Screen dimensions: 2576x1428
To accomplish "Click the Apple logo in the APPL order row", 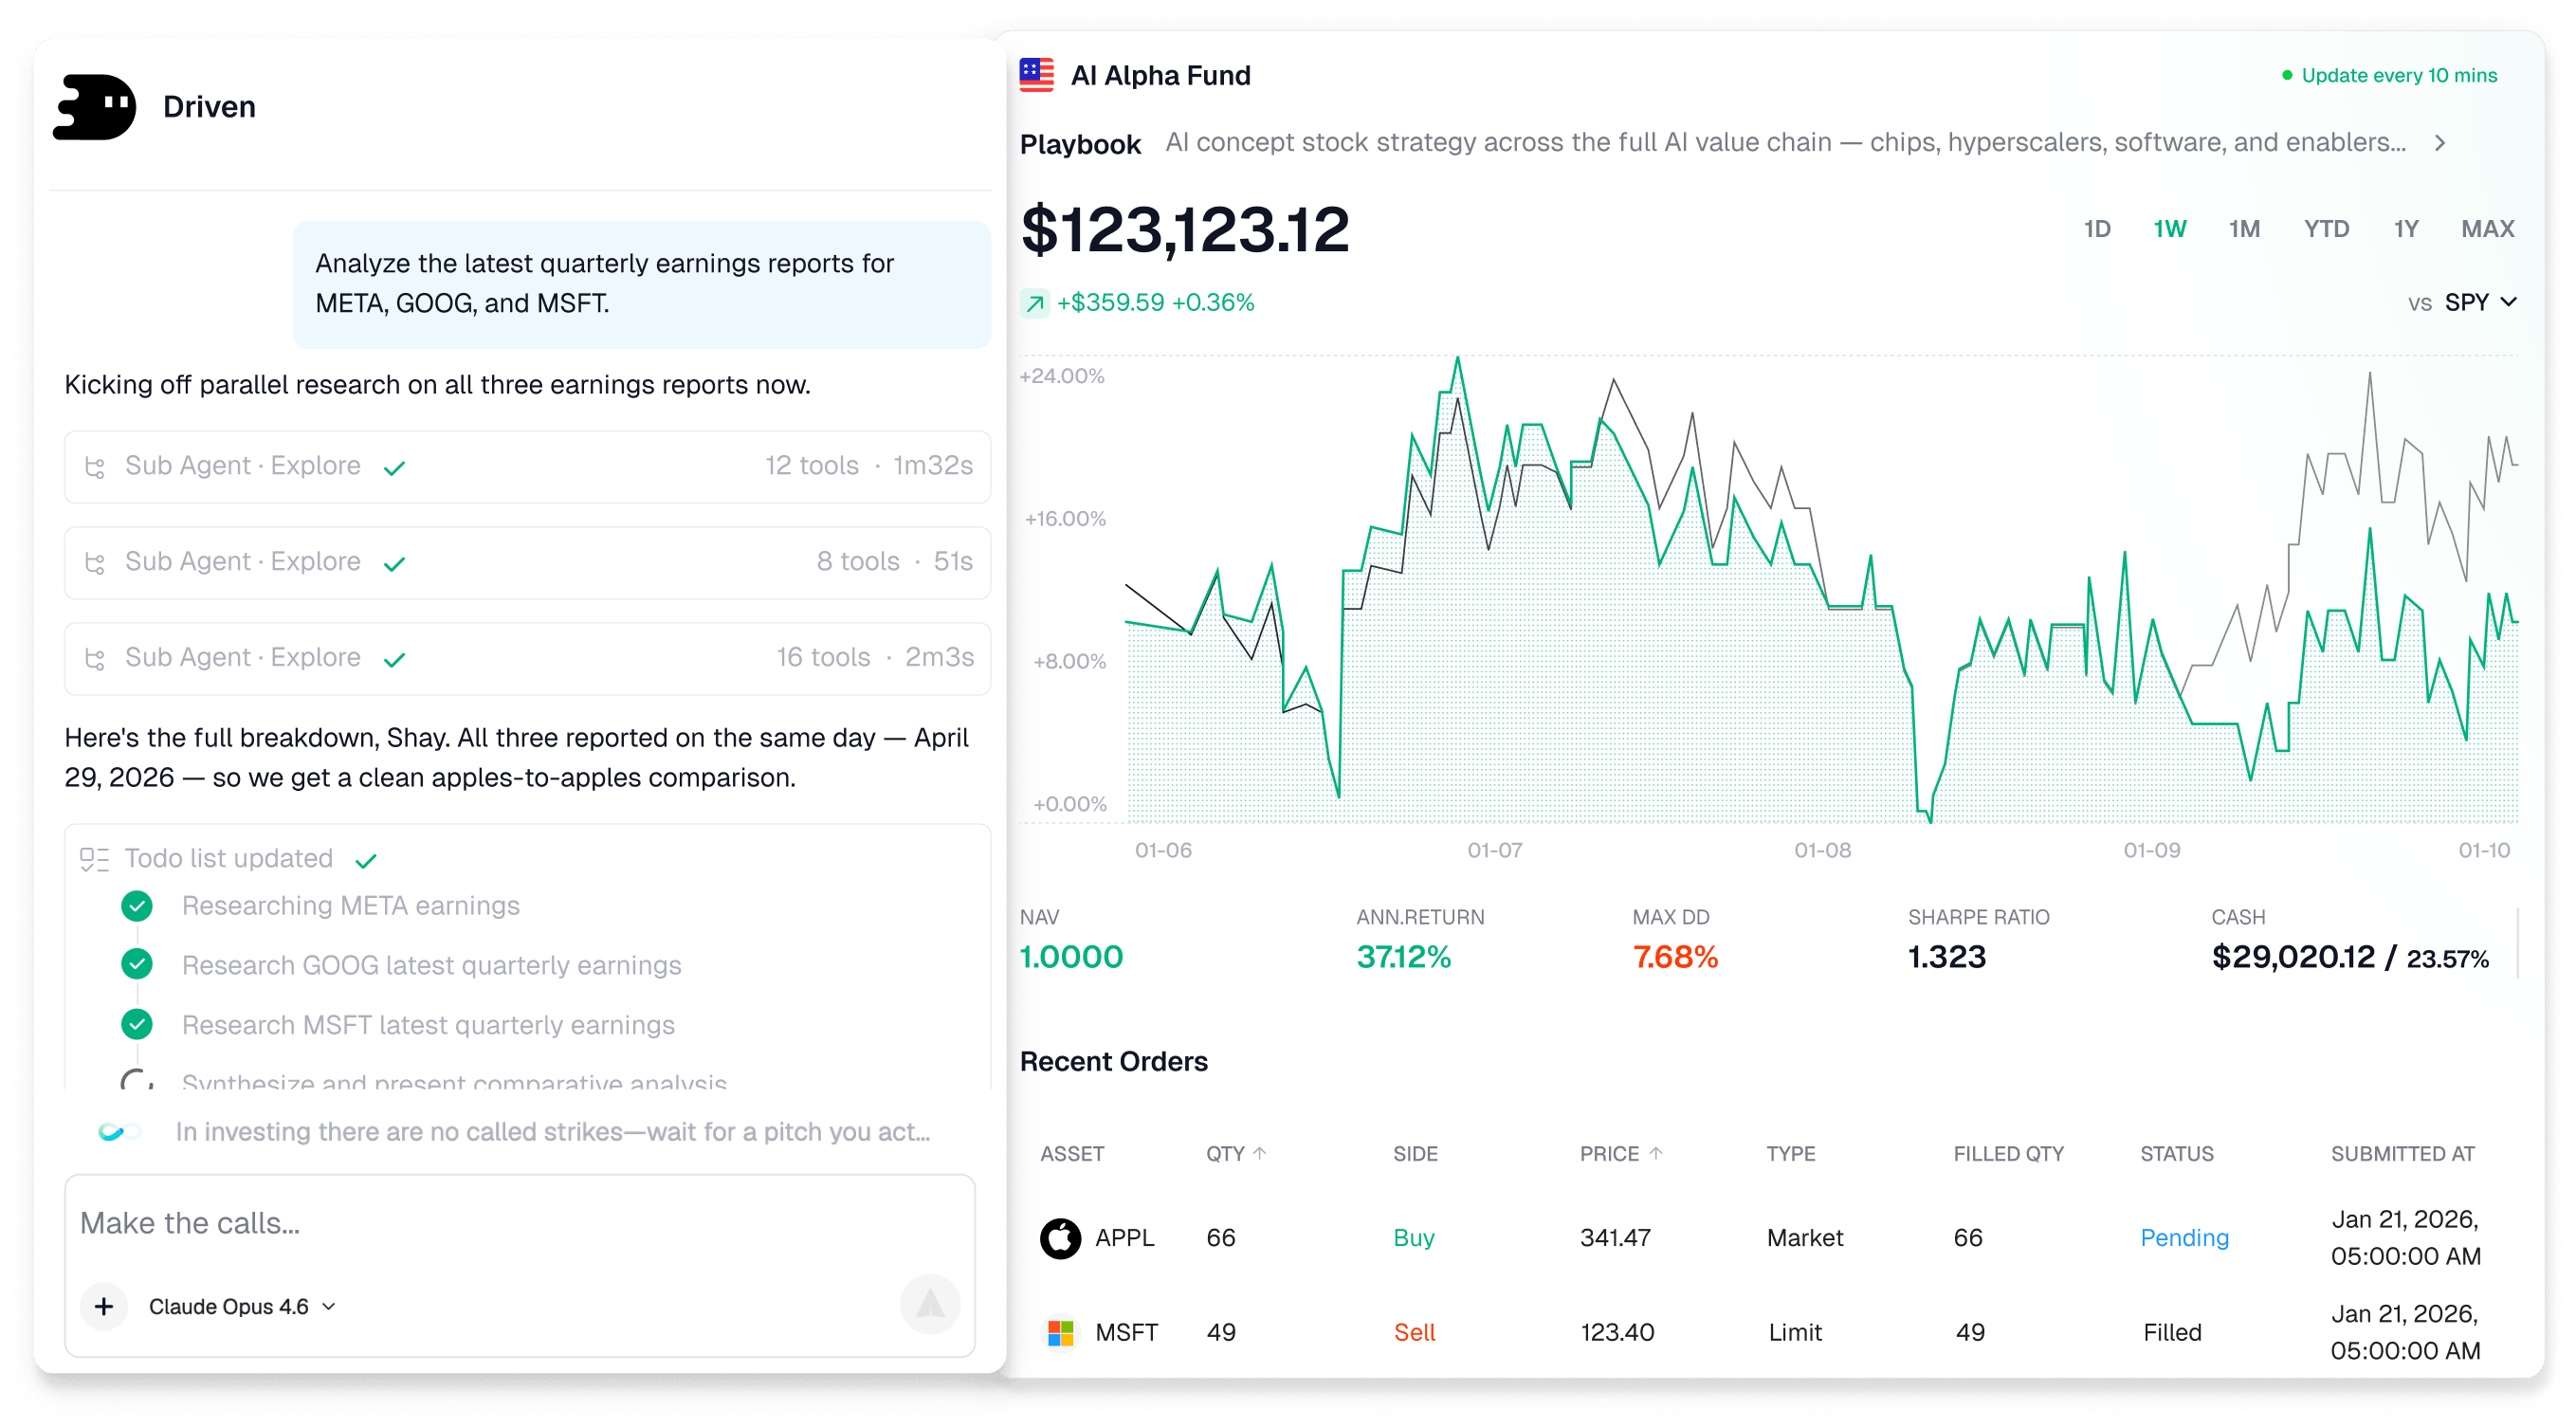I will (1060, 1238).
